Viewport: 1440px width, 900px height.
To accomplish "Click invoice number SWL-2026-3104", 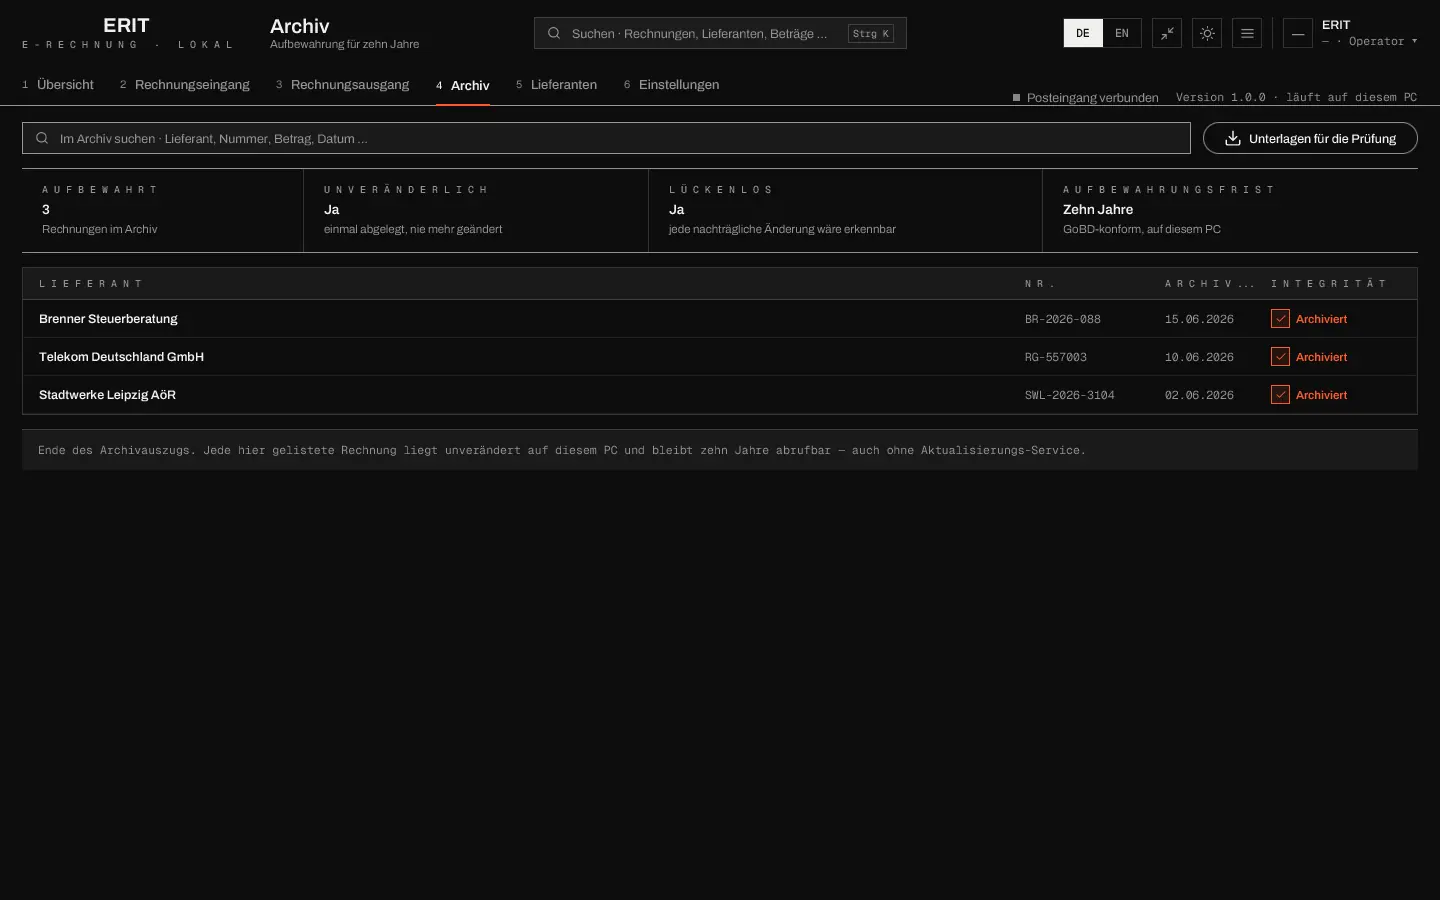I will coord(1070,395).
